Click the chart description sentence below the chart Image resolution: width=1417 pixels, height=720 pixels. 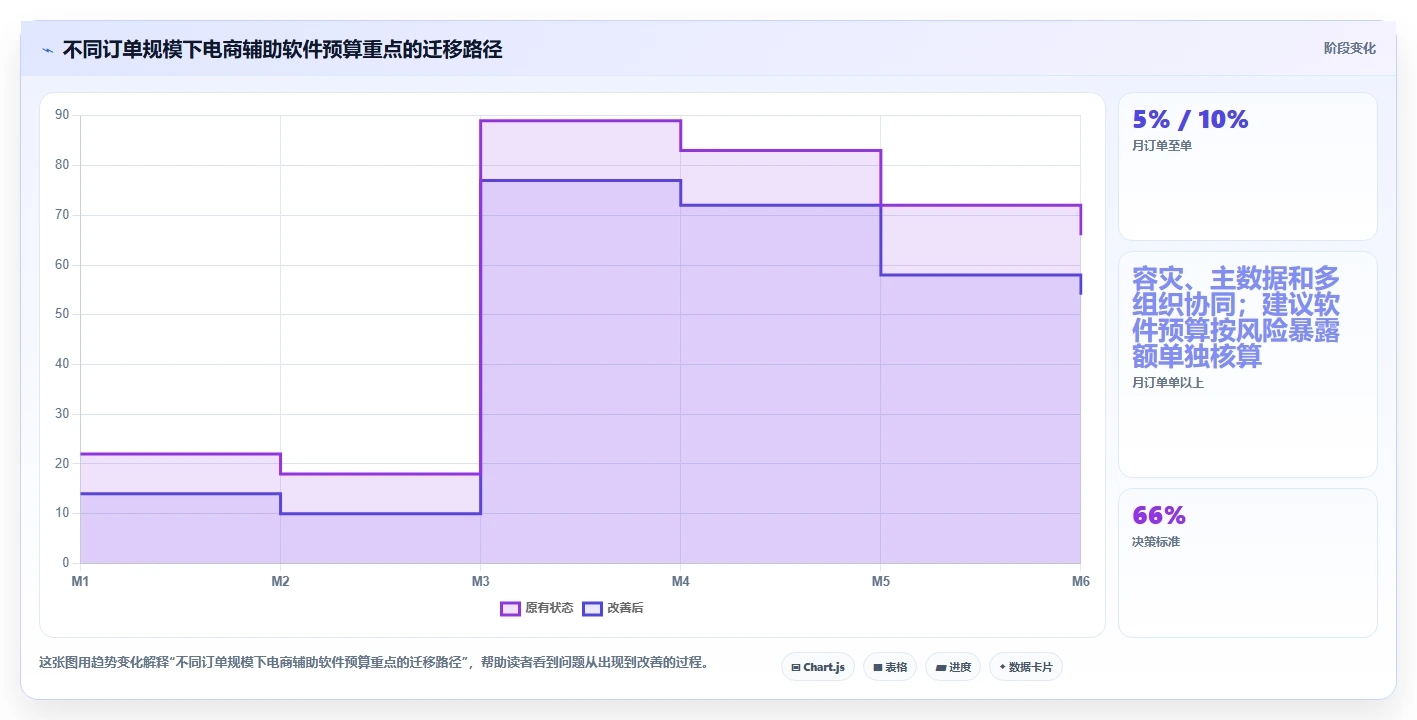click(374, 662)
